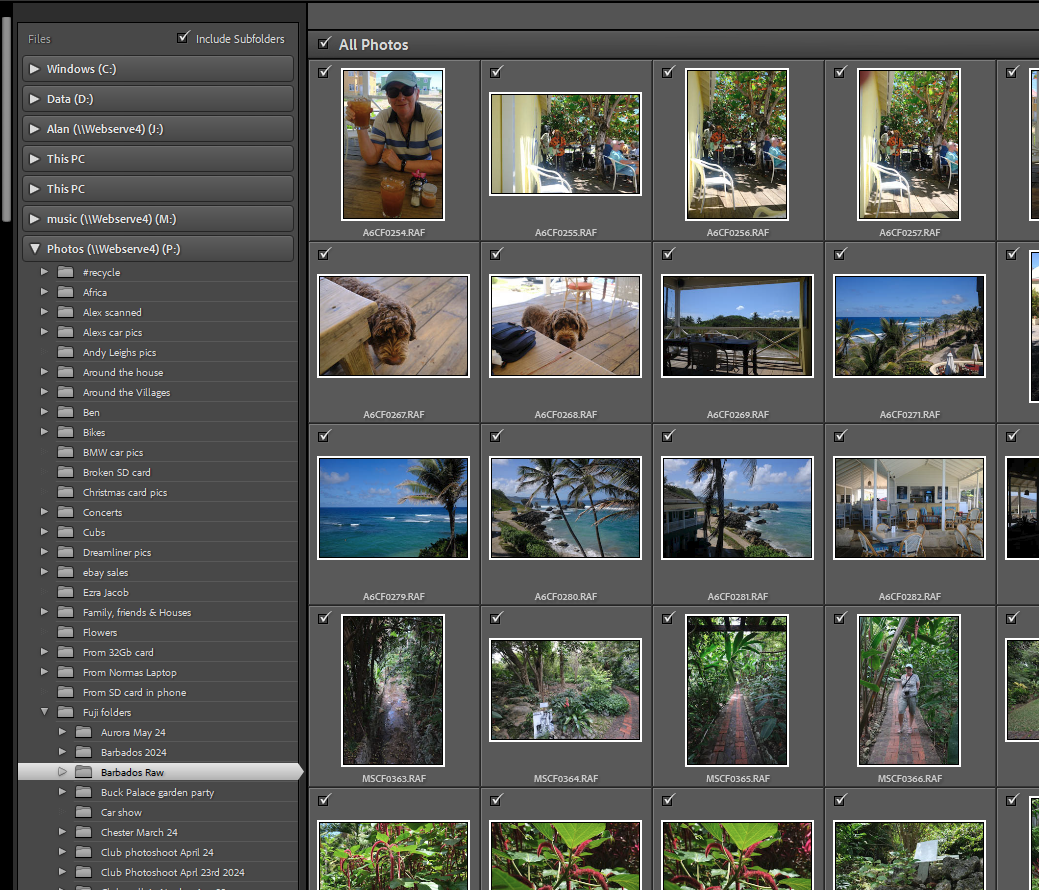1039x890 pixels.
Task: Click the Car show folder icon
Action: 84,812
